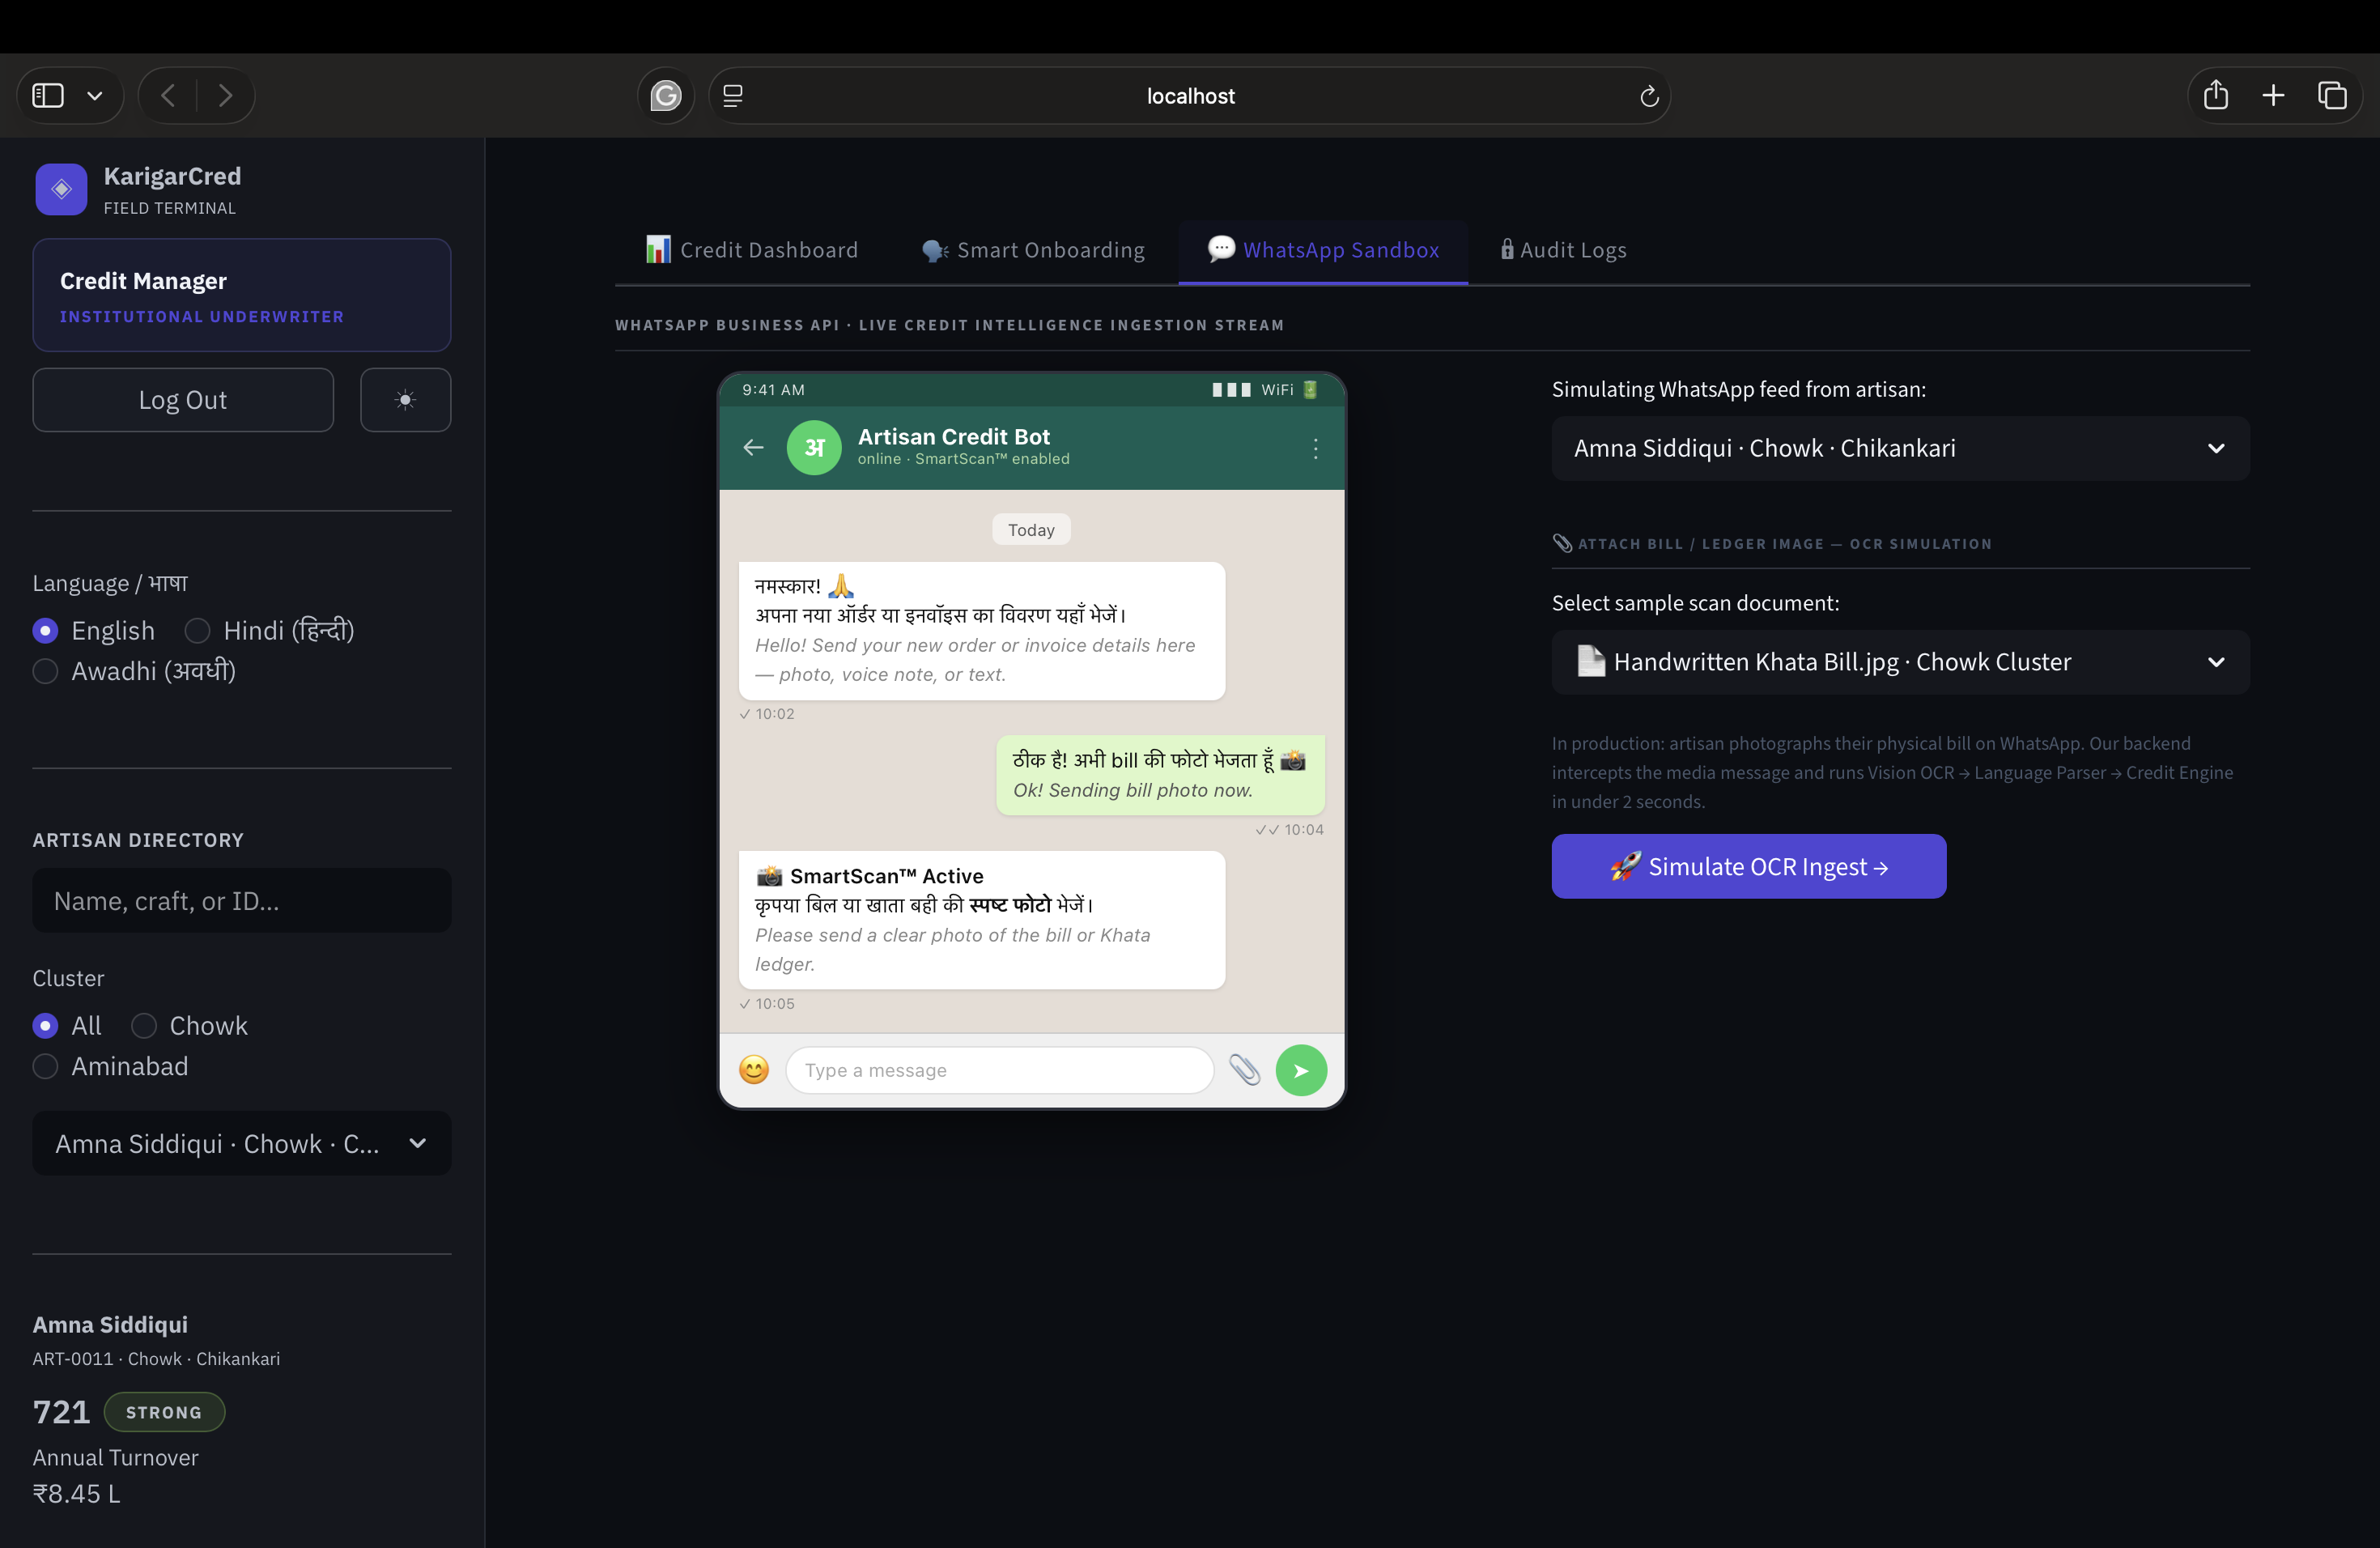Toggle light theme with the sun button

click(405, 400)
